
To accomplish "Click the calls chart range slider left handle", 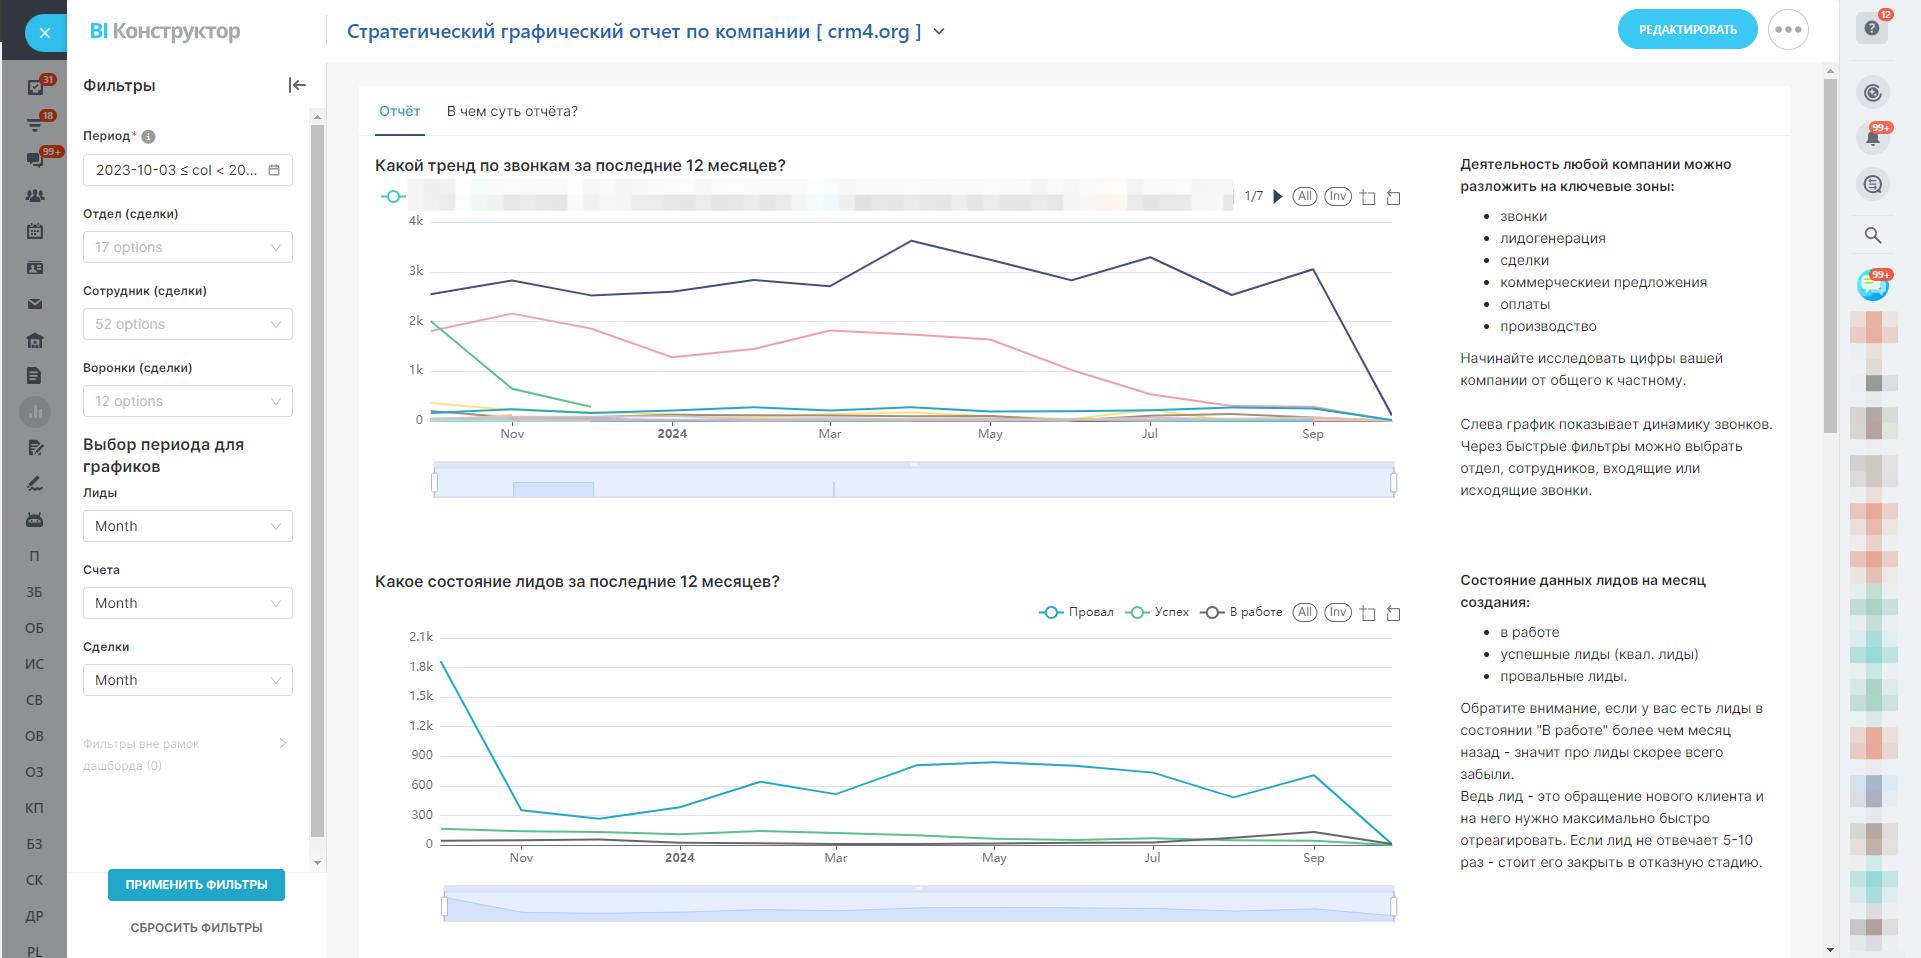I will (x=434, y=483).
